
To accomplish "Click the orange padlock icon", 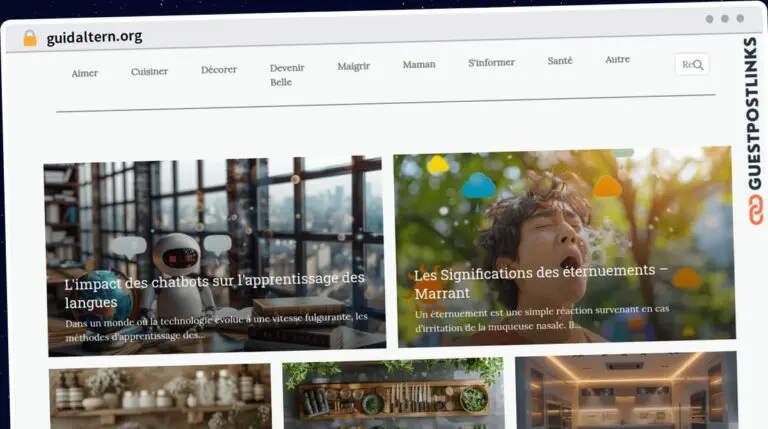I will click(30, 38).
